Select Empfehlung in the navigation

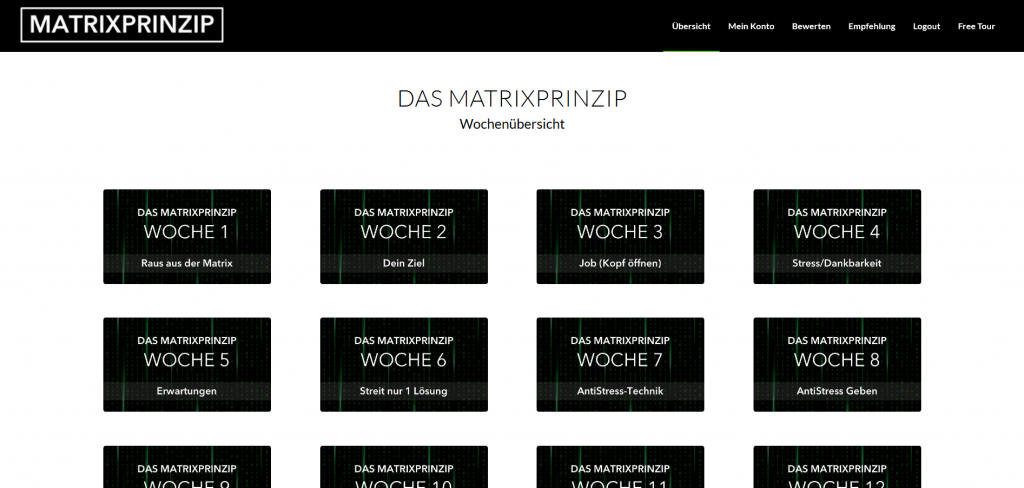coord(872,26)
